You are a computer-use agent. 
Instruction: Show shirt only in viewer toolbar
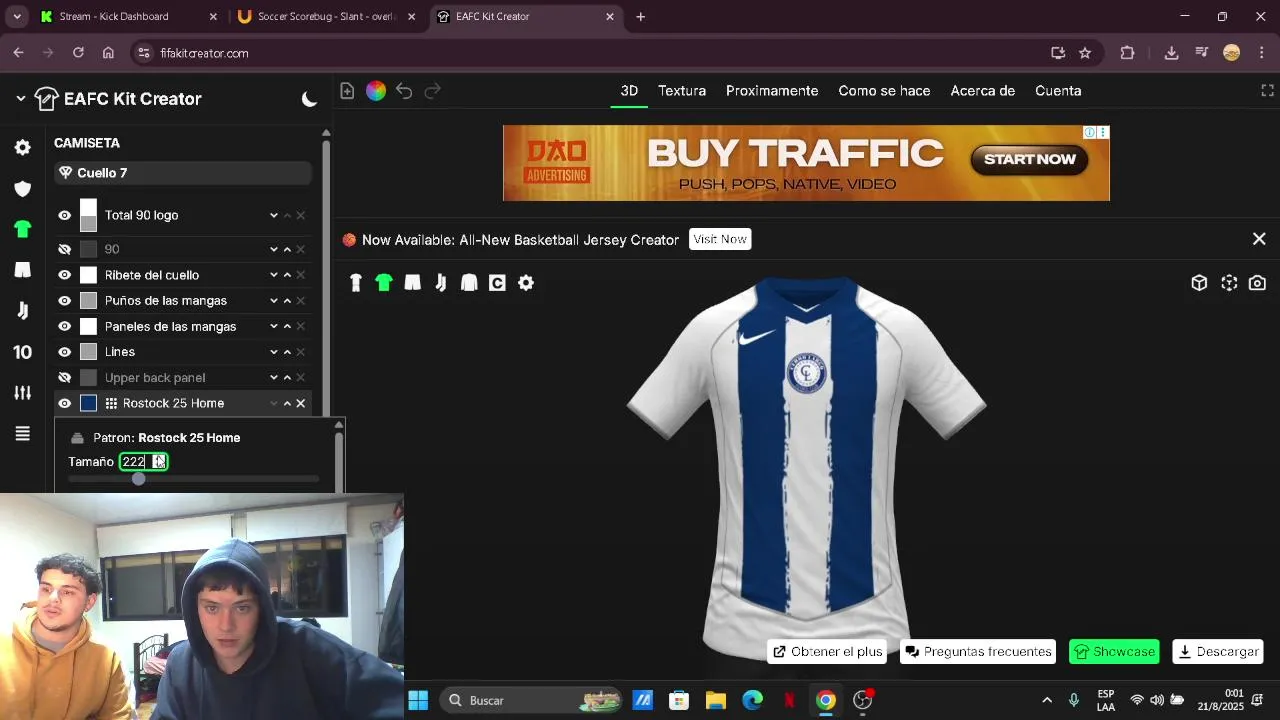tap(384, 283)
